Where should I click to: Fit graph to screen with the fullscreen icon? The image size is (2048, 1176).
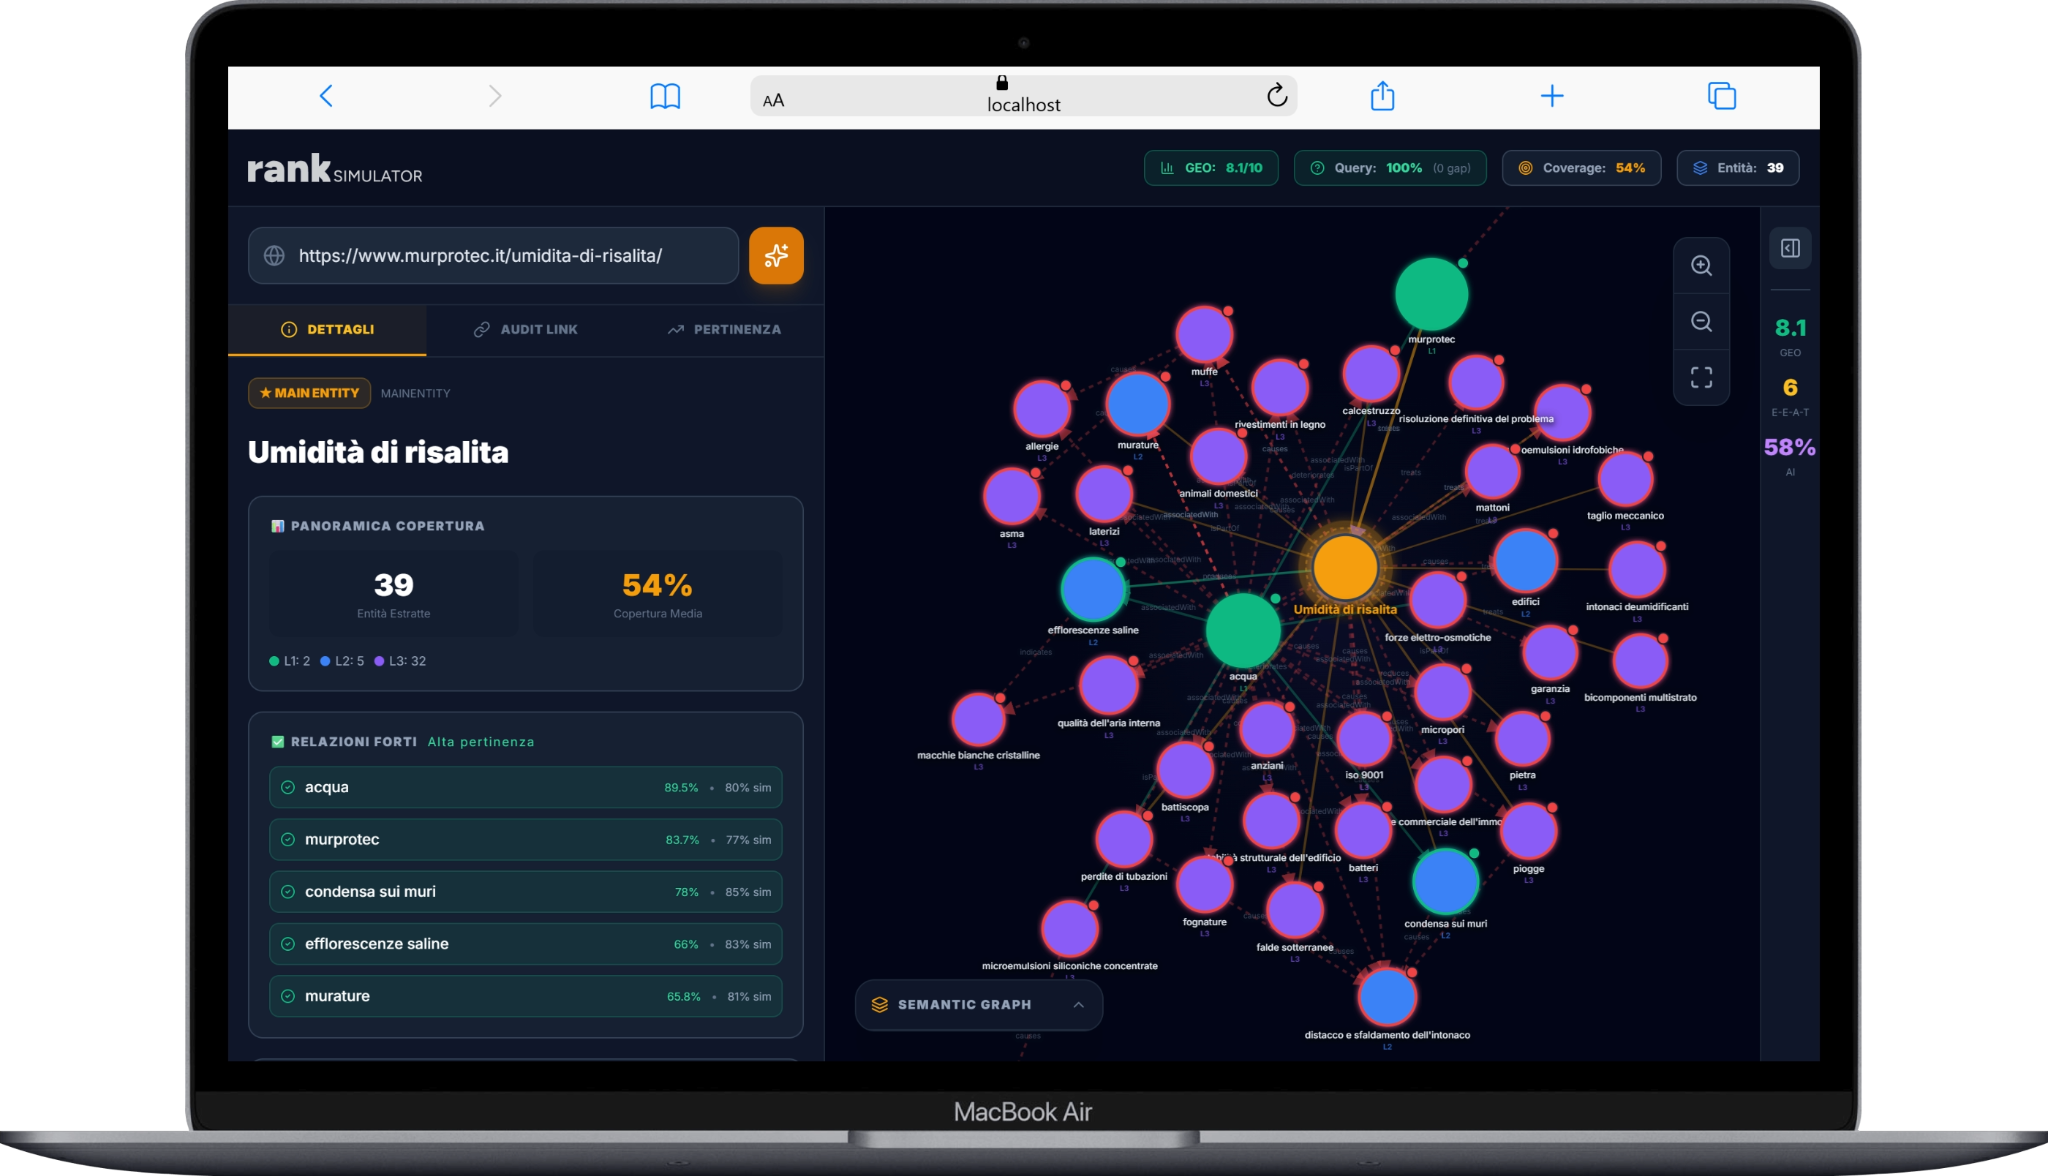(x=1701, y=377)
